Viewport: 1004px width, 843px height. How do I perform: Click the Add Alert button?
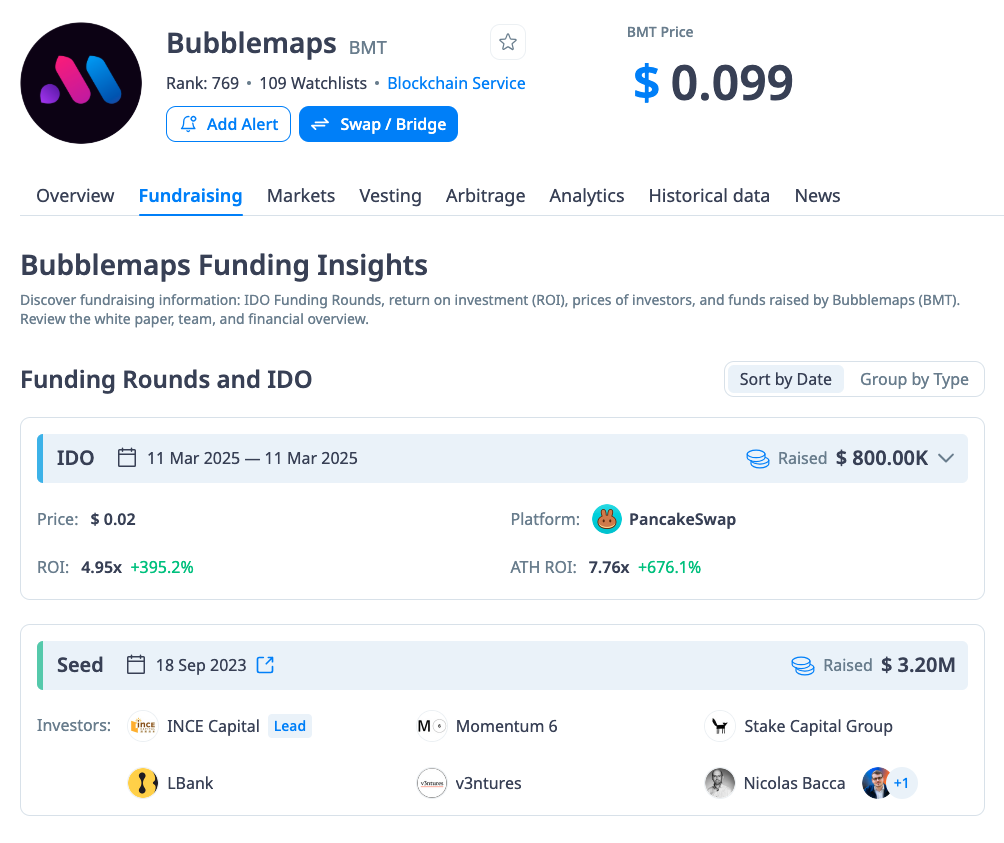point(228,123)
